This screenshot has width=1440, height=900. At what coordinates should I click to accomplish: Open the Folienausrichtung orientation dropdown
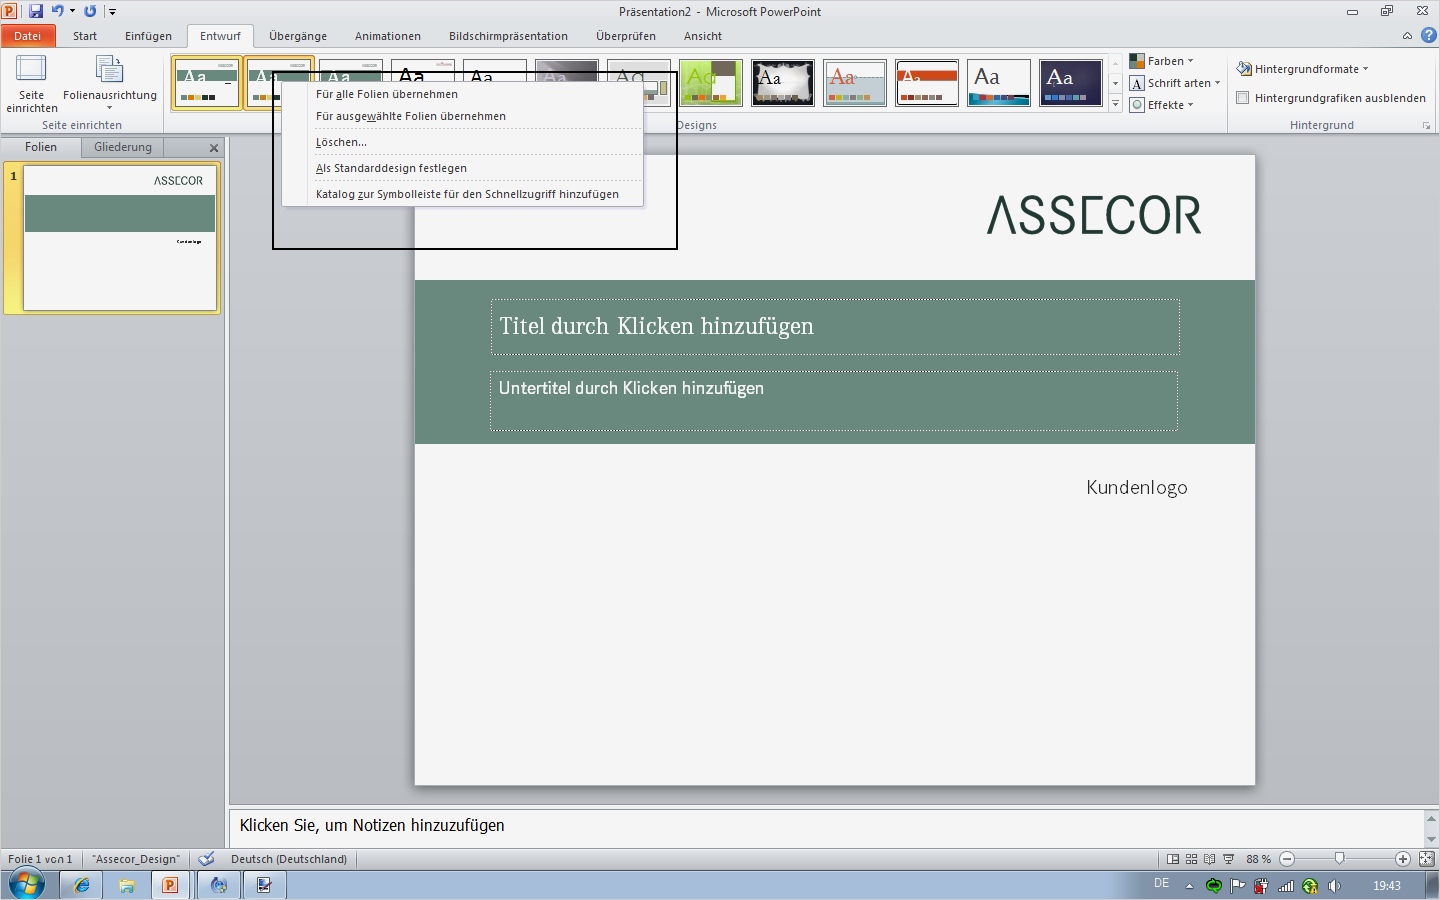(110, 85)
